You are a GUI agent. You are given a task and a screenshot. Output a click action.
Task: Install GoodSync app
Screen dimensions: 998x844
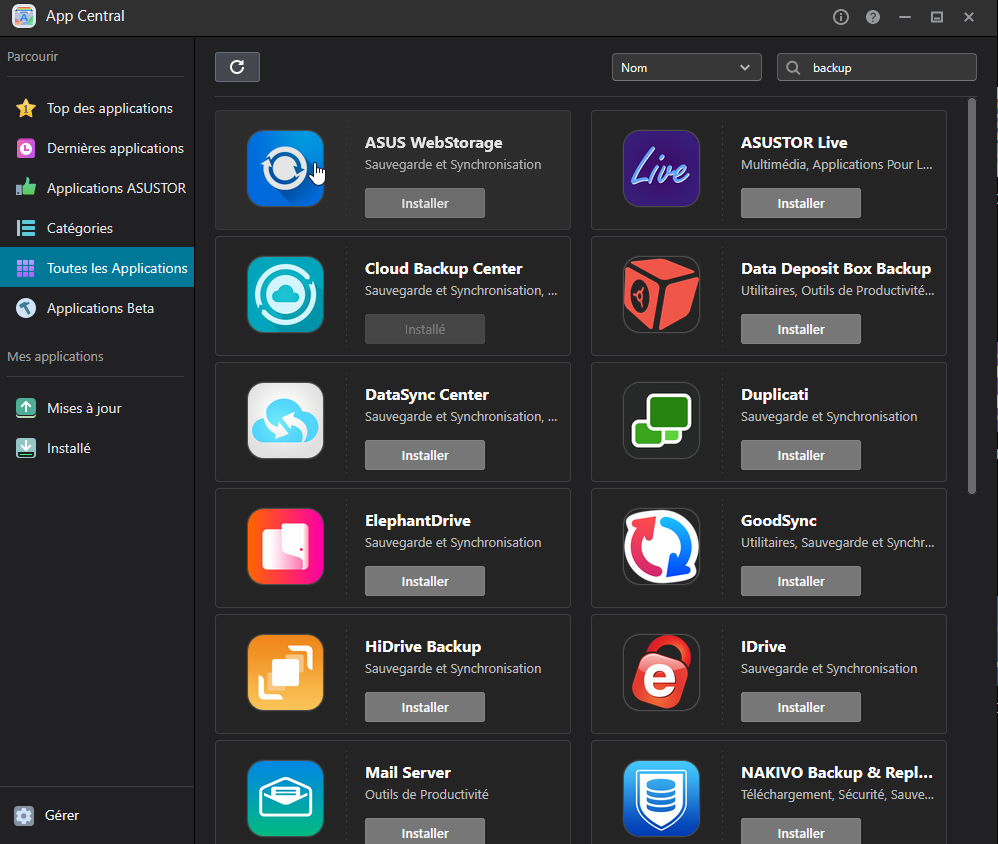[x=801, y=581]
